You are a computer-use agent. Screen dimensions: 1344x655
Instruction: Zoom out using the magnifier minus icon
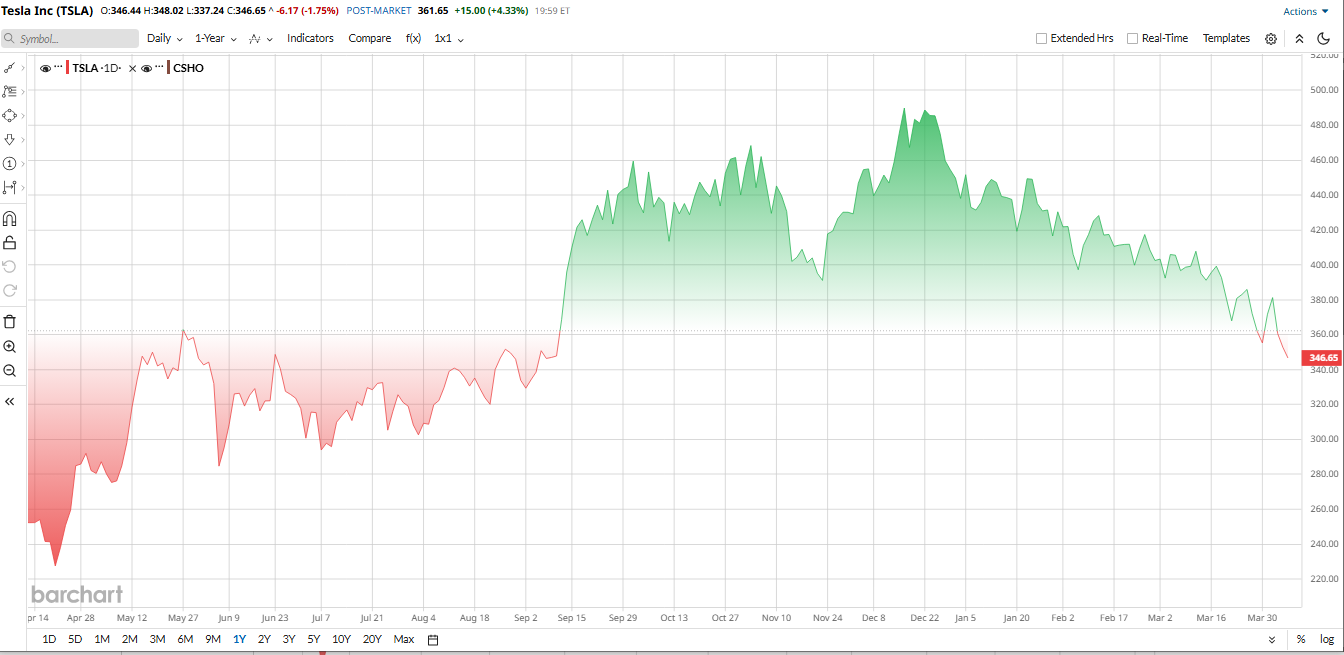[10, 371]
